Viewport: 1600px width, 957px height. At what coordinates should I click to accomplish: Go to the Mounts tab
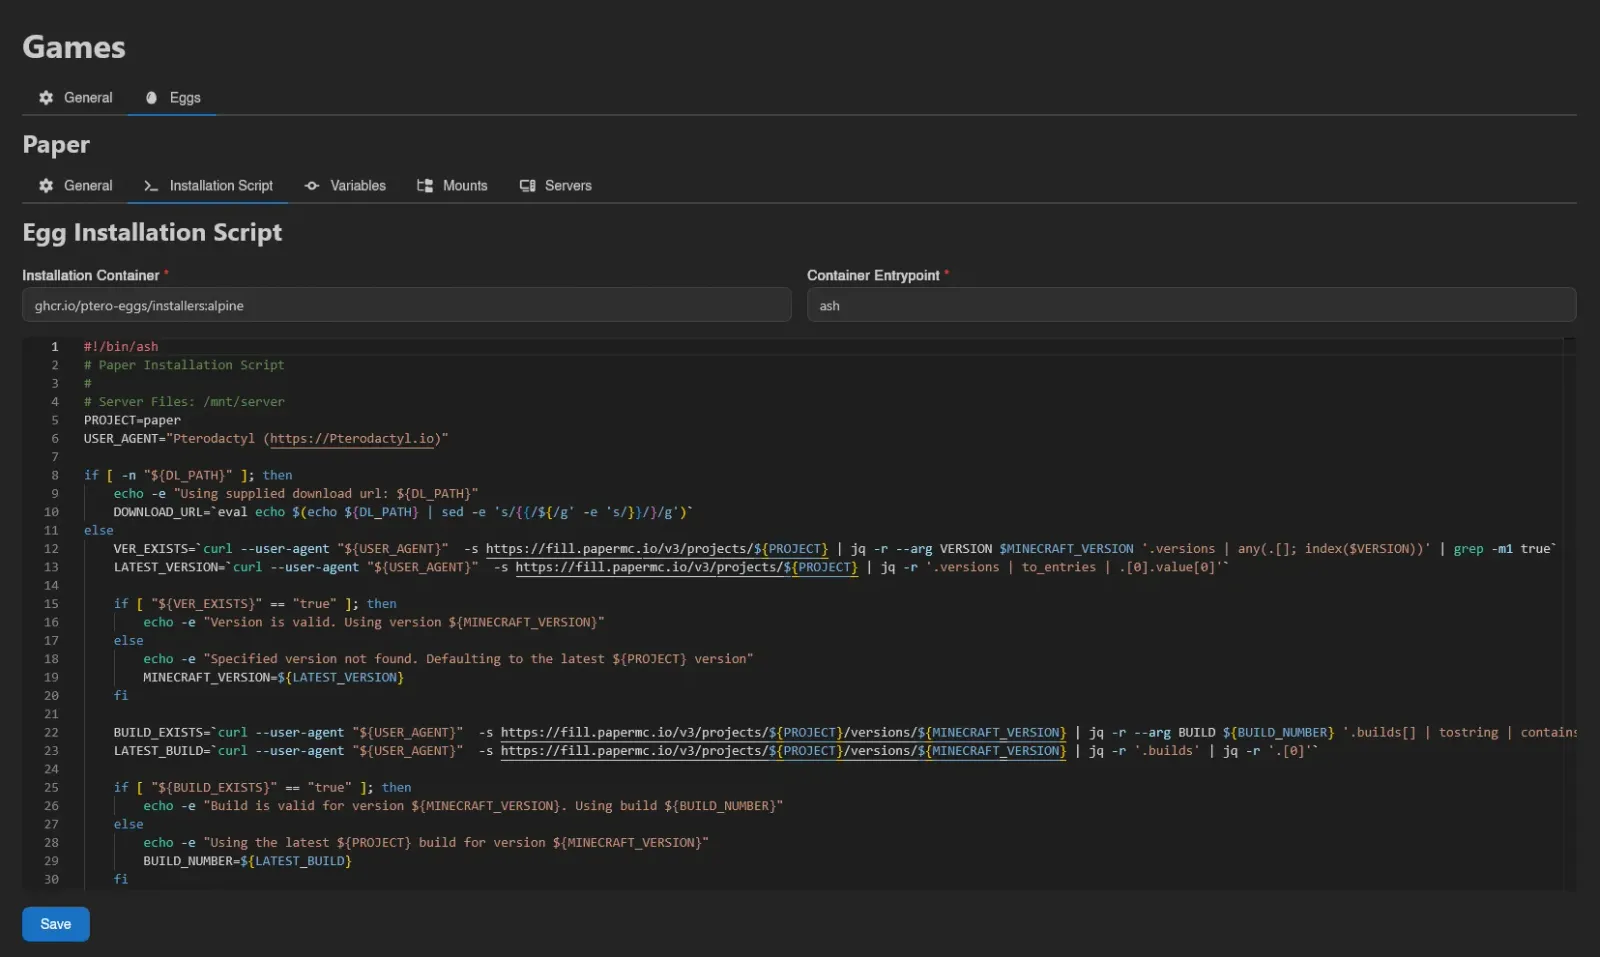[x=452, y=186]
